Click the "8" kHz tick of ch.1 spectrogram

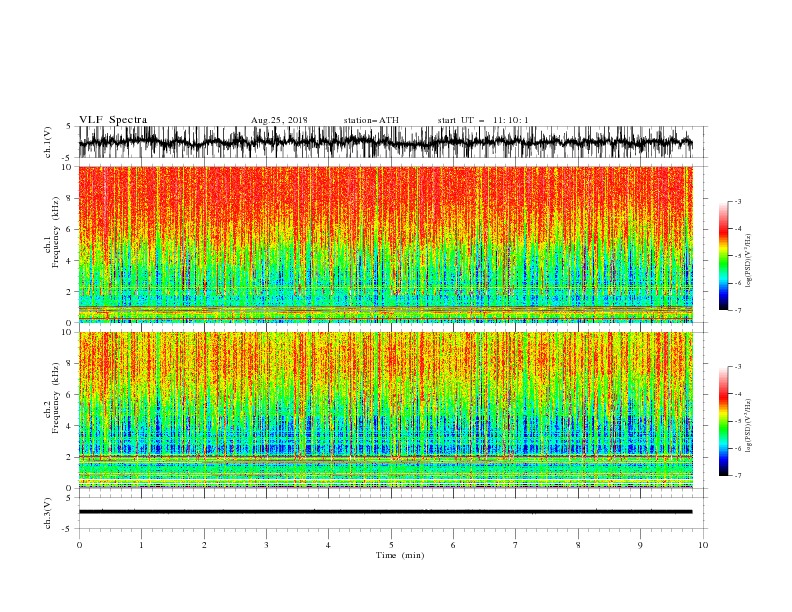pos(69,198)
